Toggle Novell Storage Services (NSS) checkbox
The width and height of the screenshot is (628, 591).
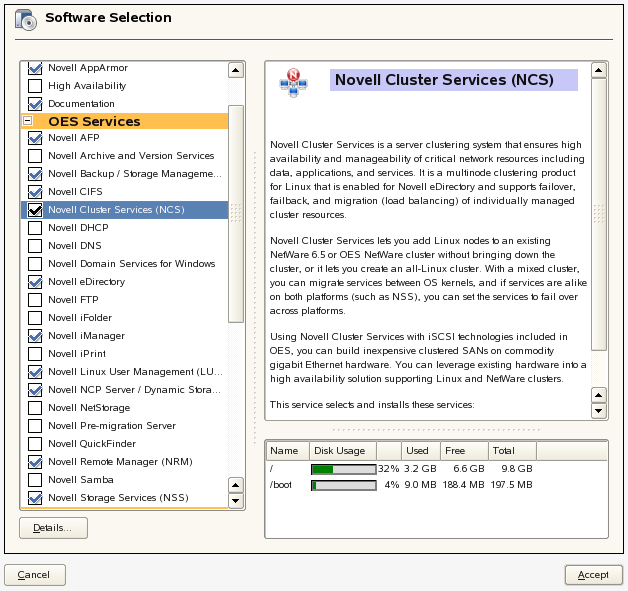[35, 498]
